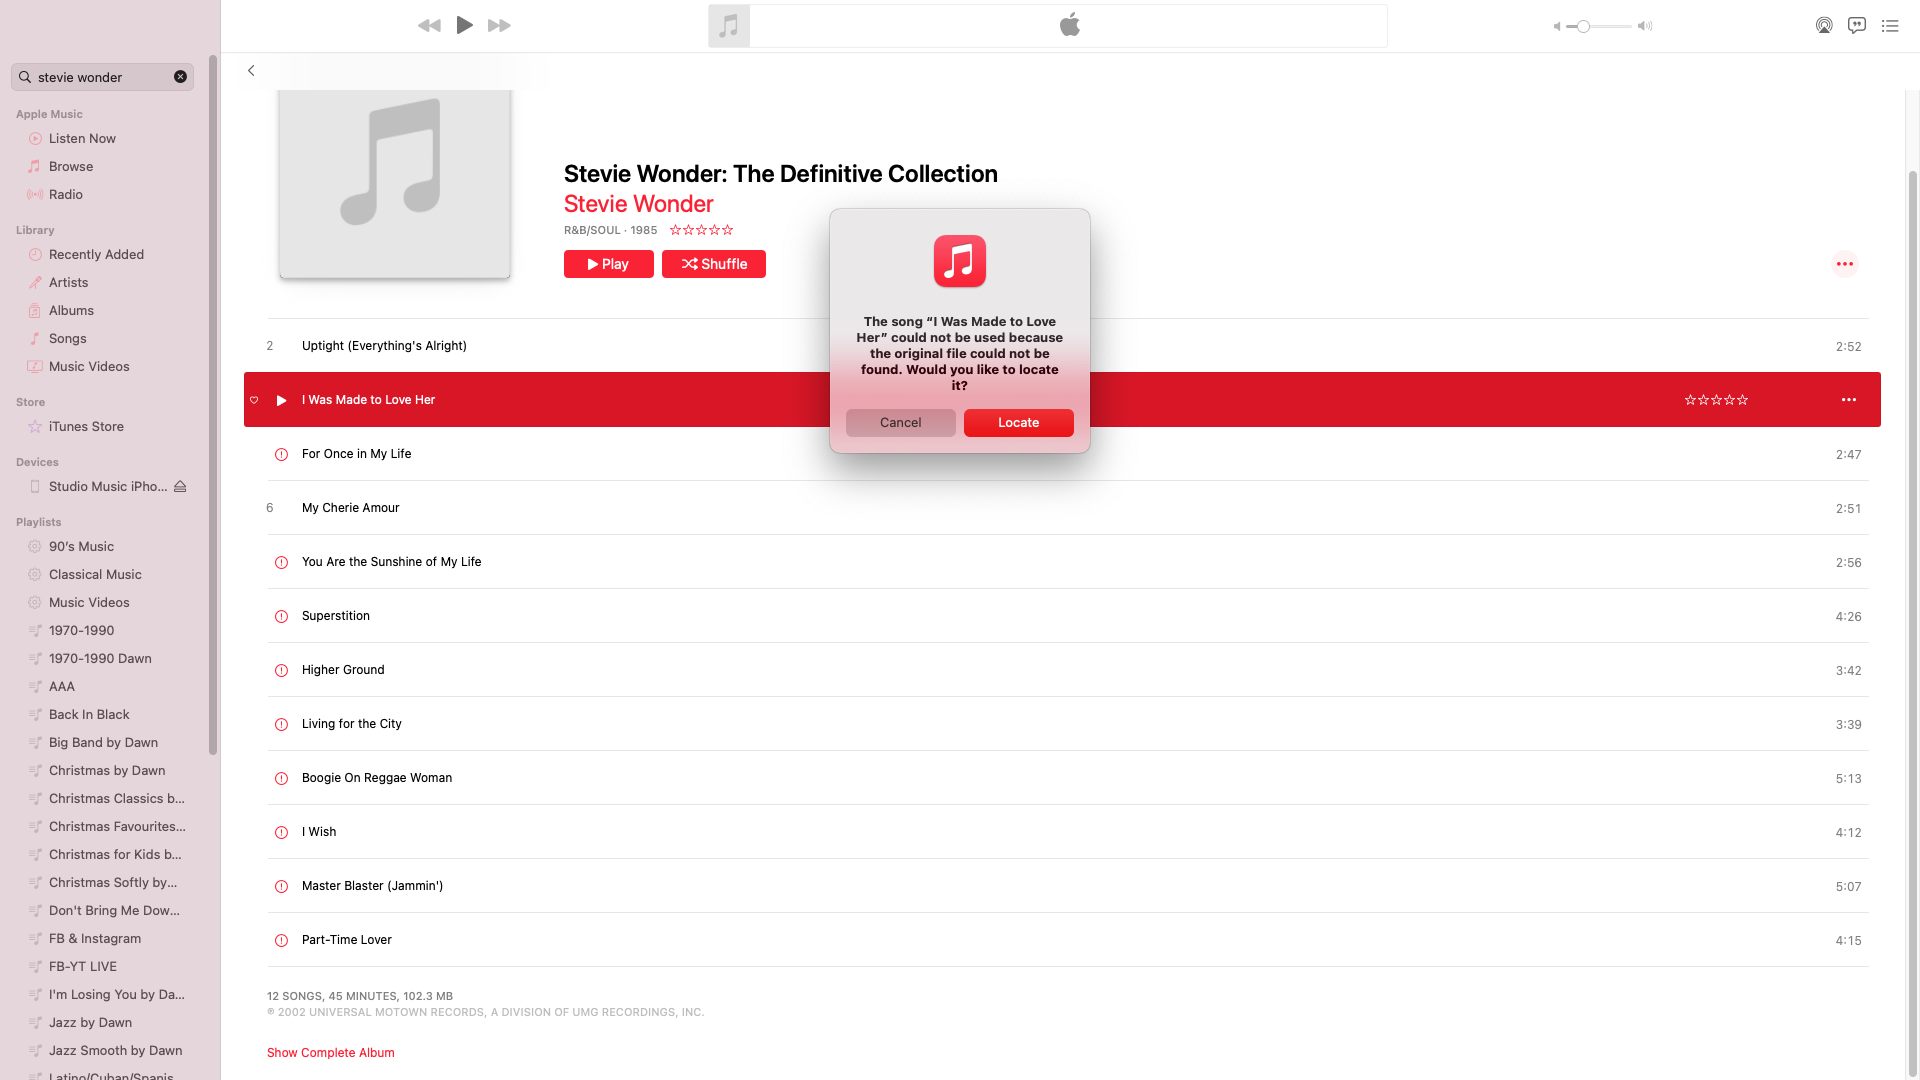
Task: Select the song My Cherie Amour
Action: point(350,508)
